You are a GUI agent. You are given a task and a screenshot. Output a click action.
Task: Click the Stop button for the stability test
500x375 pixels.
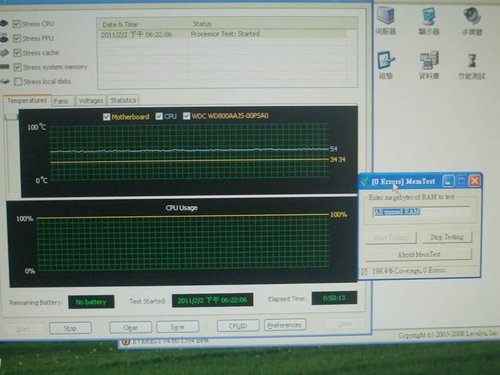pos(70,328)
